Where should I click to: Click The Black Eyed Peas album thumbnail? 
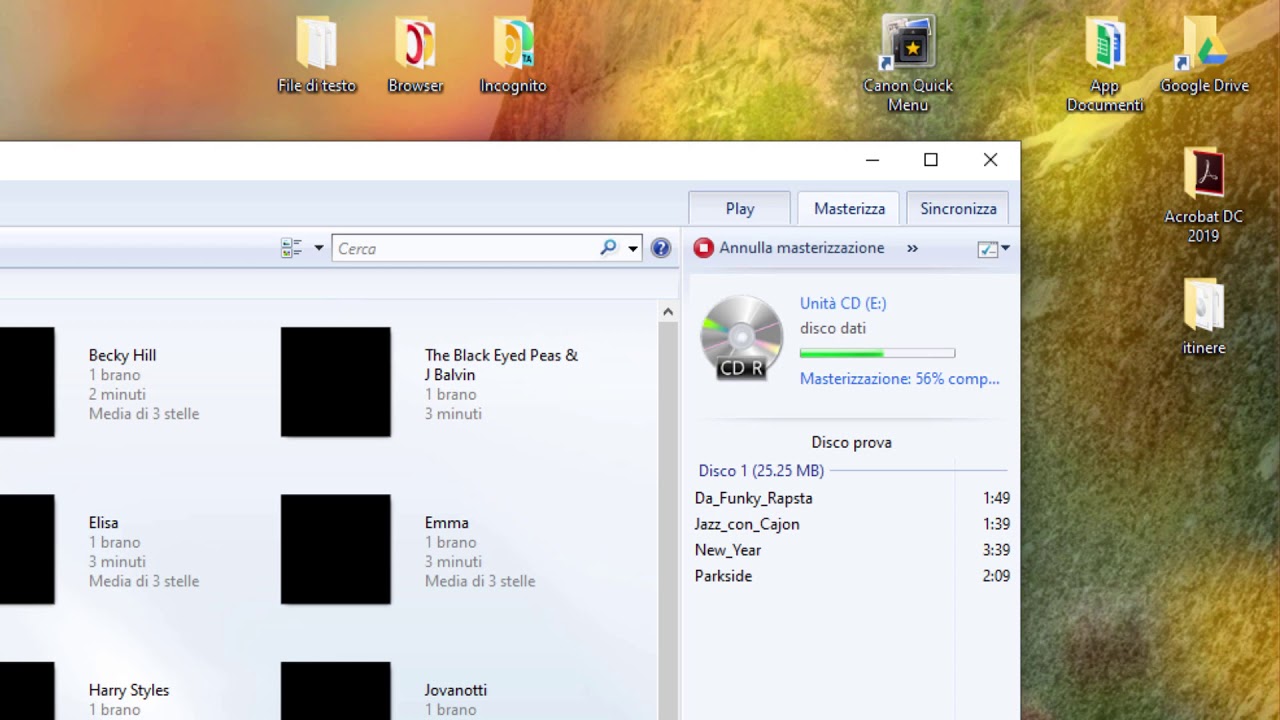tap(336, 382)
